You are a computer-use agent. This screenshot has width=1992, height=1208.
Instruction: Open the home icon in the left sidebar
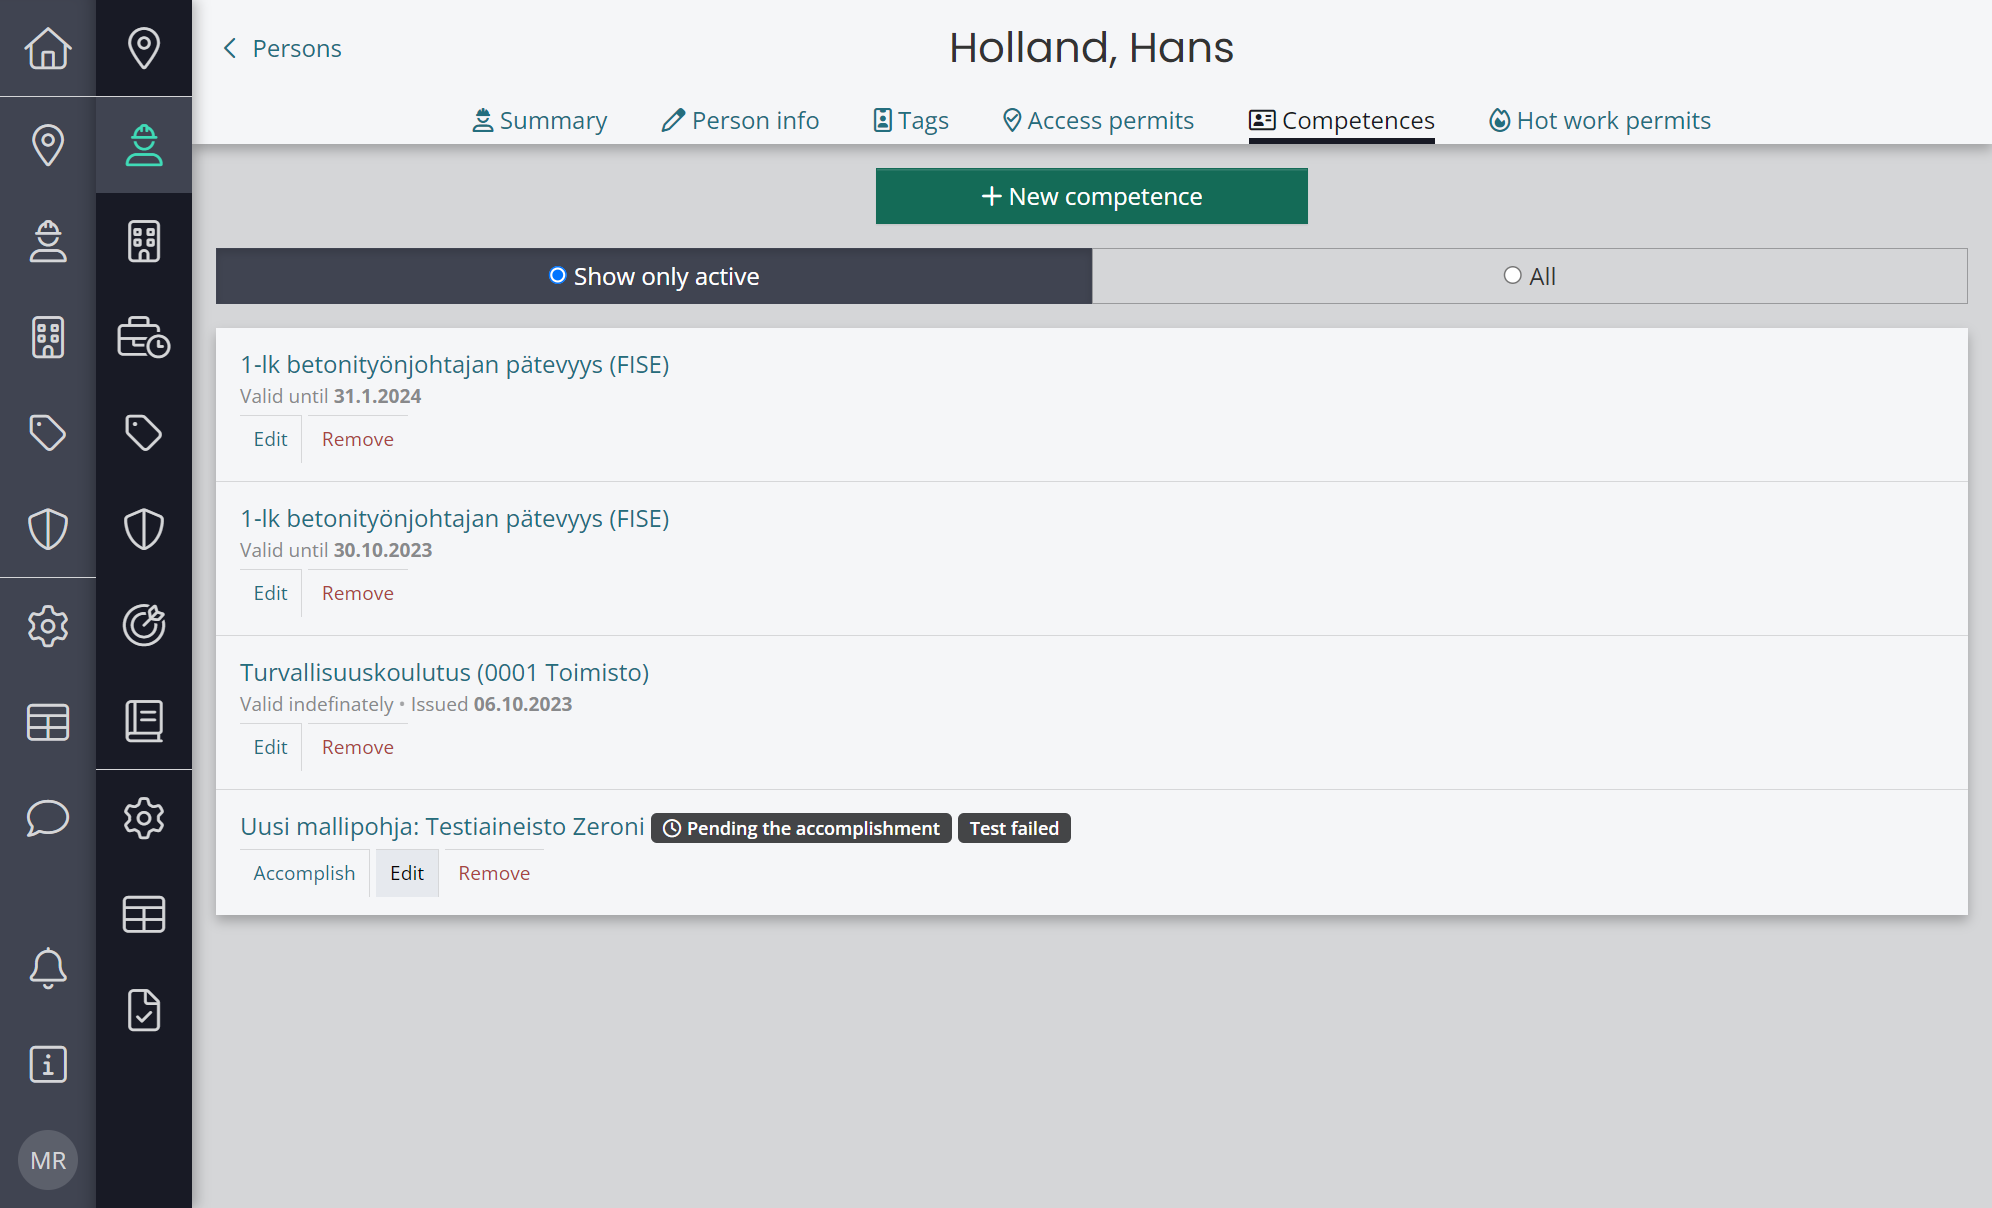48,48
